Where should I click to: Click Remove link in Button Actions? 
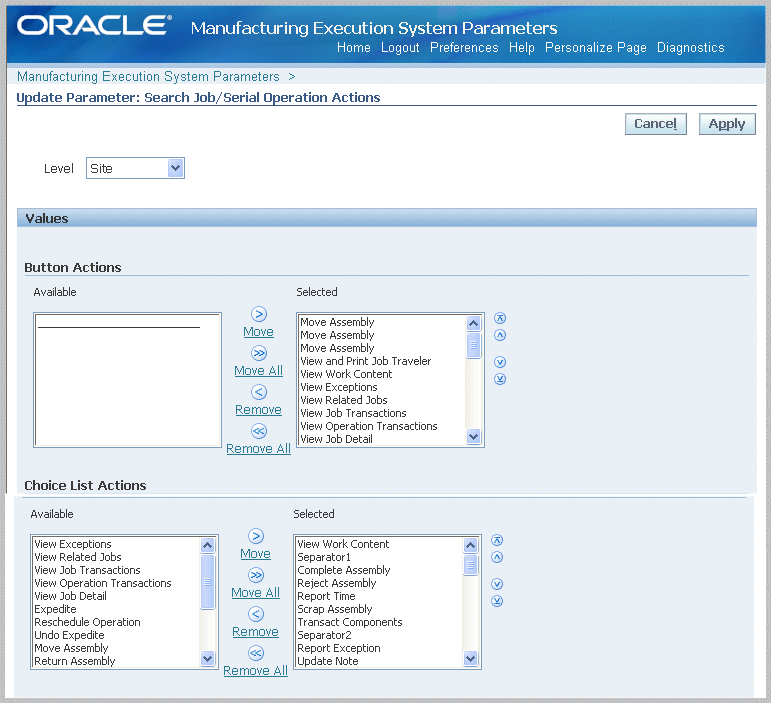pos(259,410)
